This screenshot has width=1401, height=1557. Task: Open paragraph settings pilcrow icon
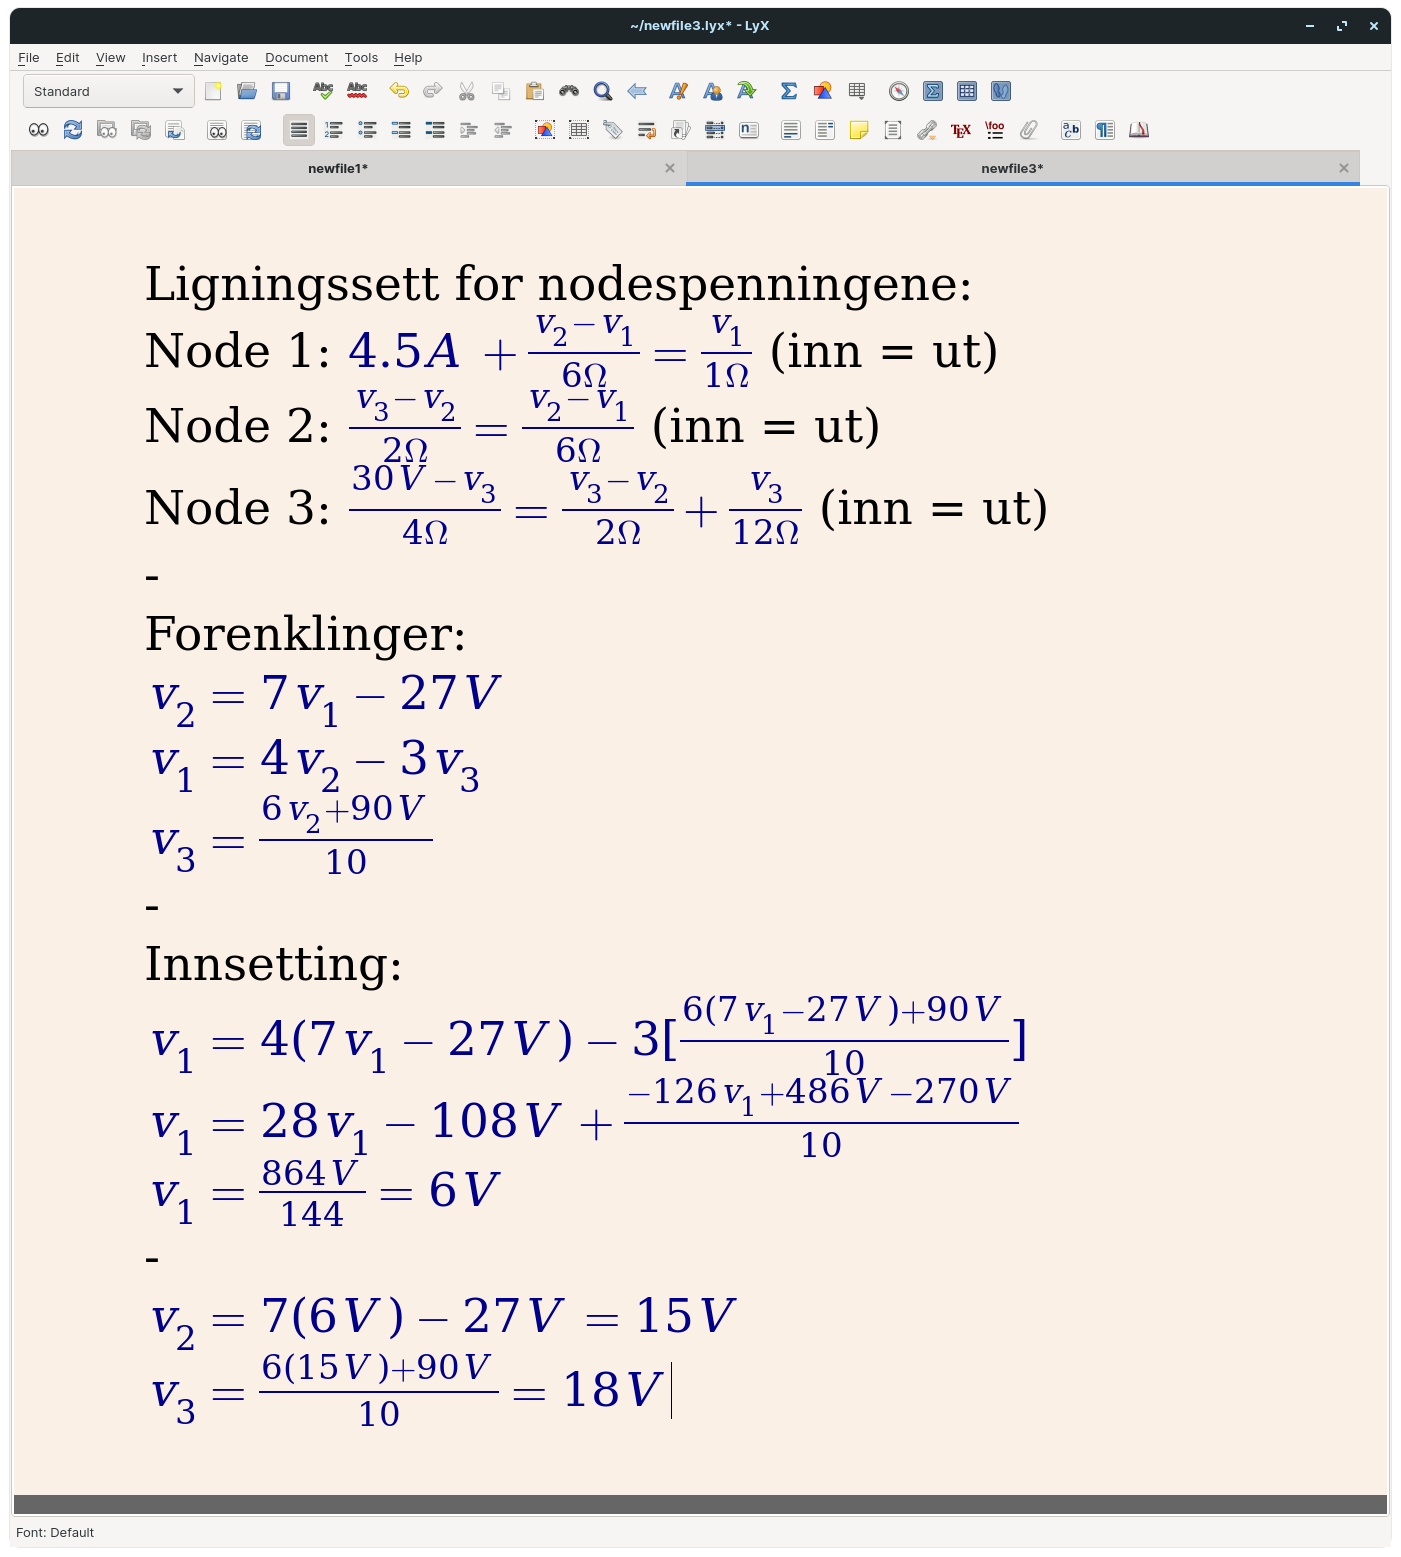(1105, 130)
